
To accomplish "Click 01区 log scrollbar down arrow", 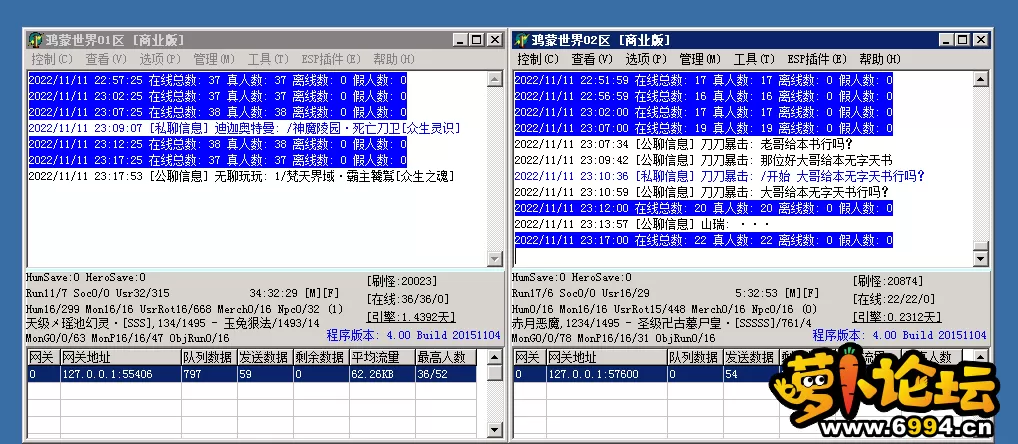I will point(495,259).
